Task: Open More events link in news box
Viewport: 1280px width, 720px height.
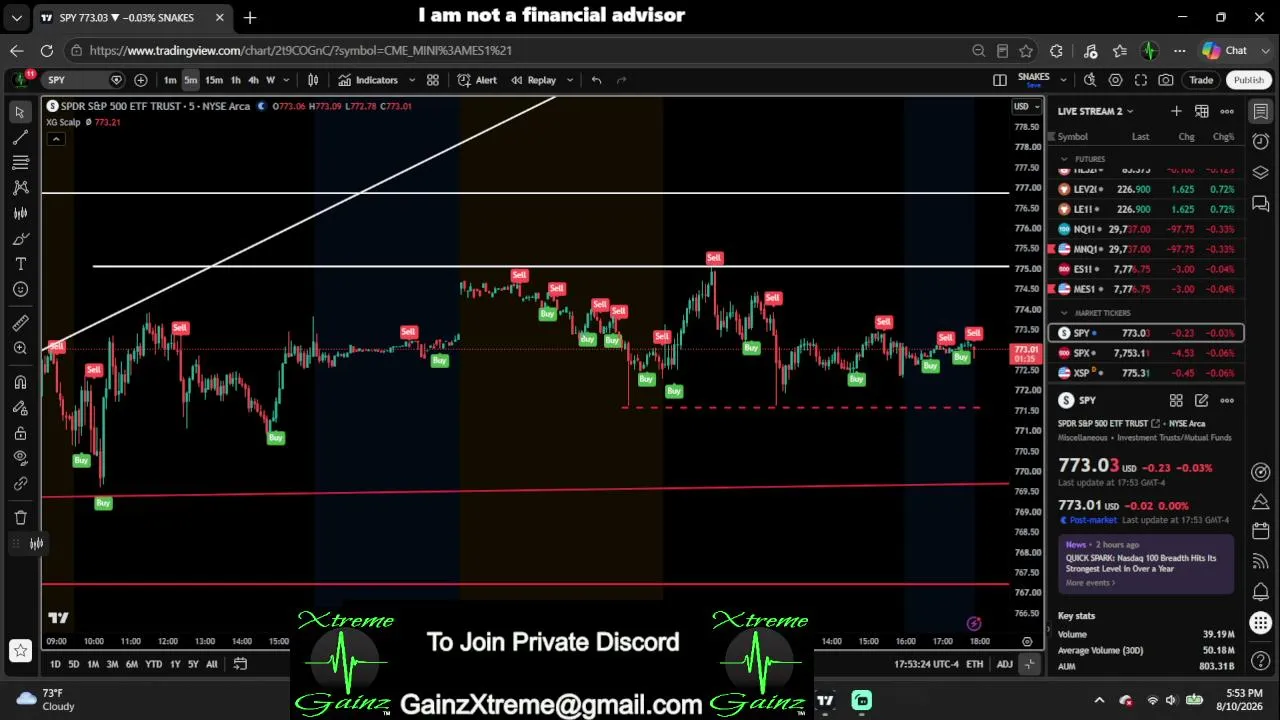Action: tap(1090, 583)
